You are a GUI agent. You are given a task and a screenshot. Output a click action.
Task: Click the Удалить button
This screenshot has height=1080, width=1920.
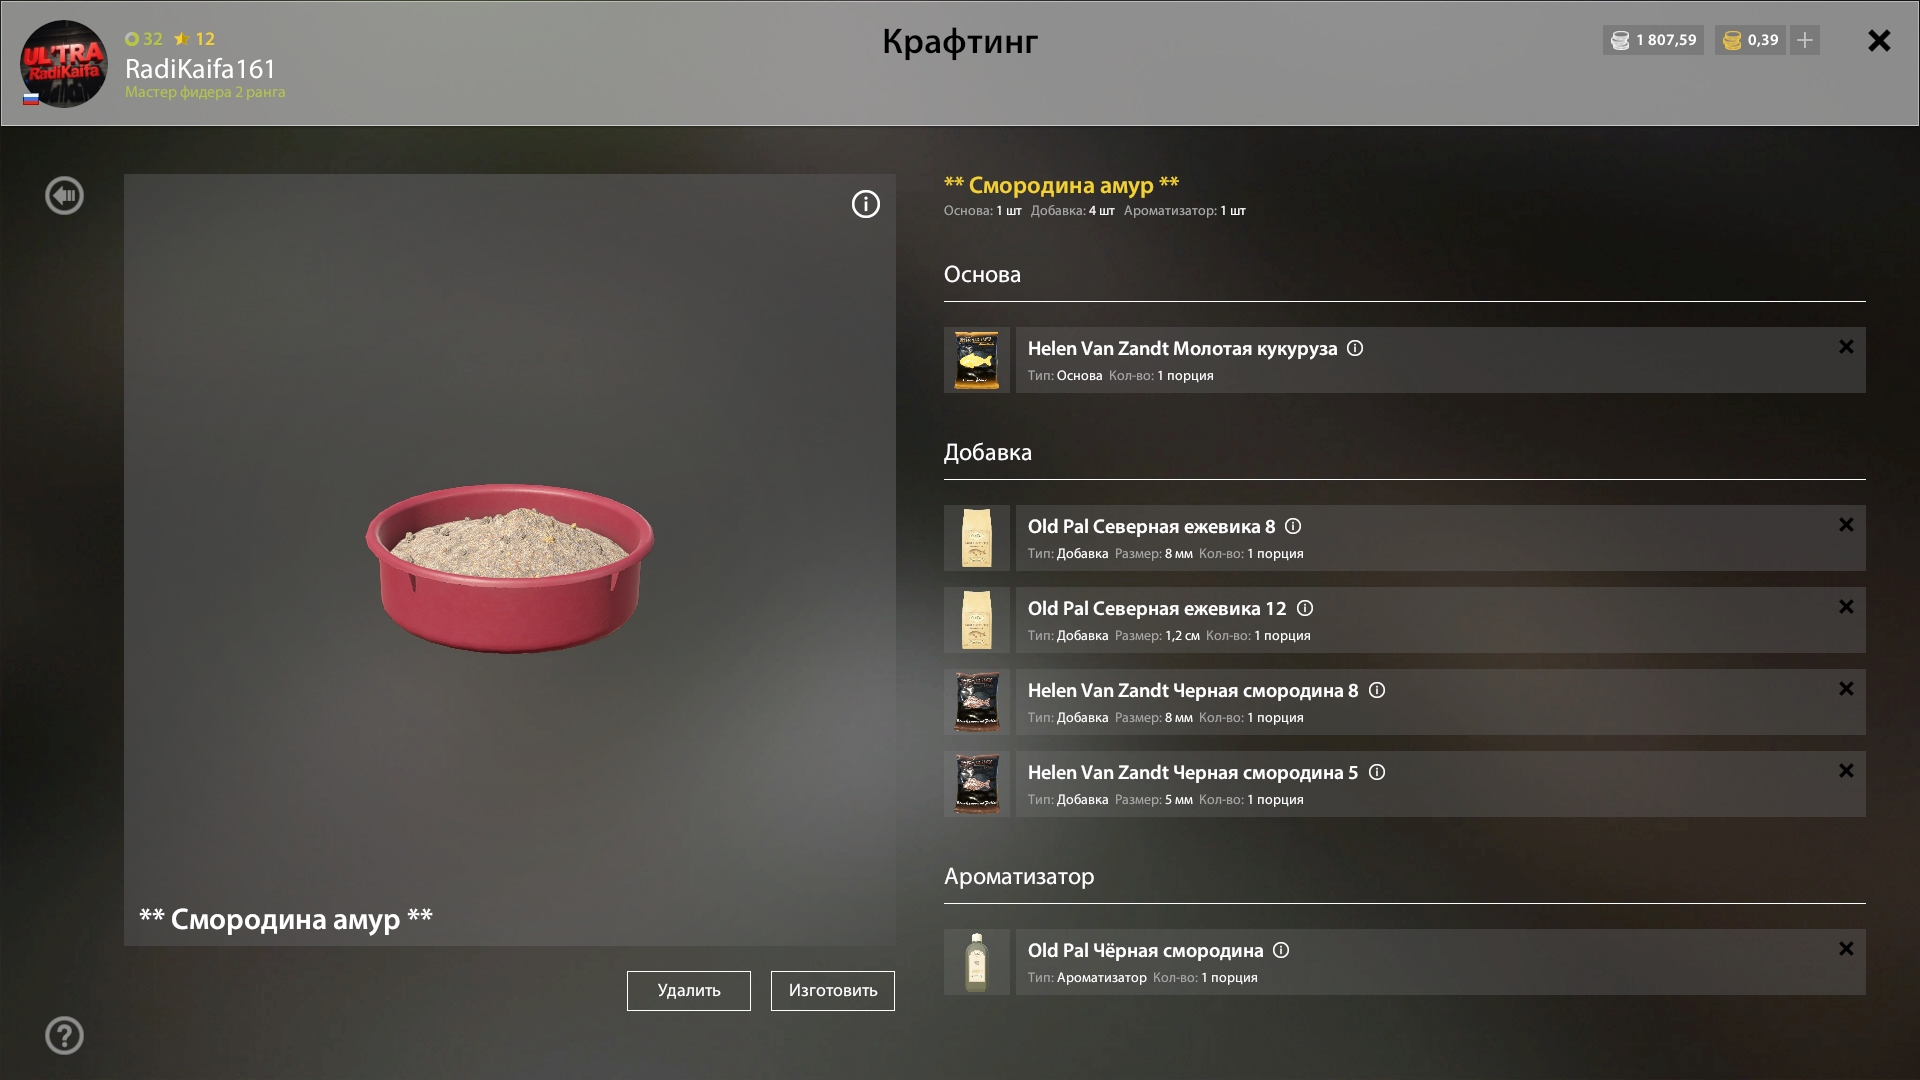click(688, 990)
